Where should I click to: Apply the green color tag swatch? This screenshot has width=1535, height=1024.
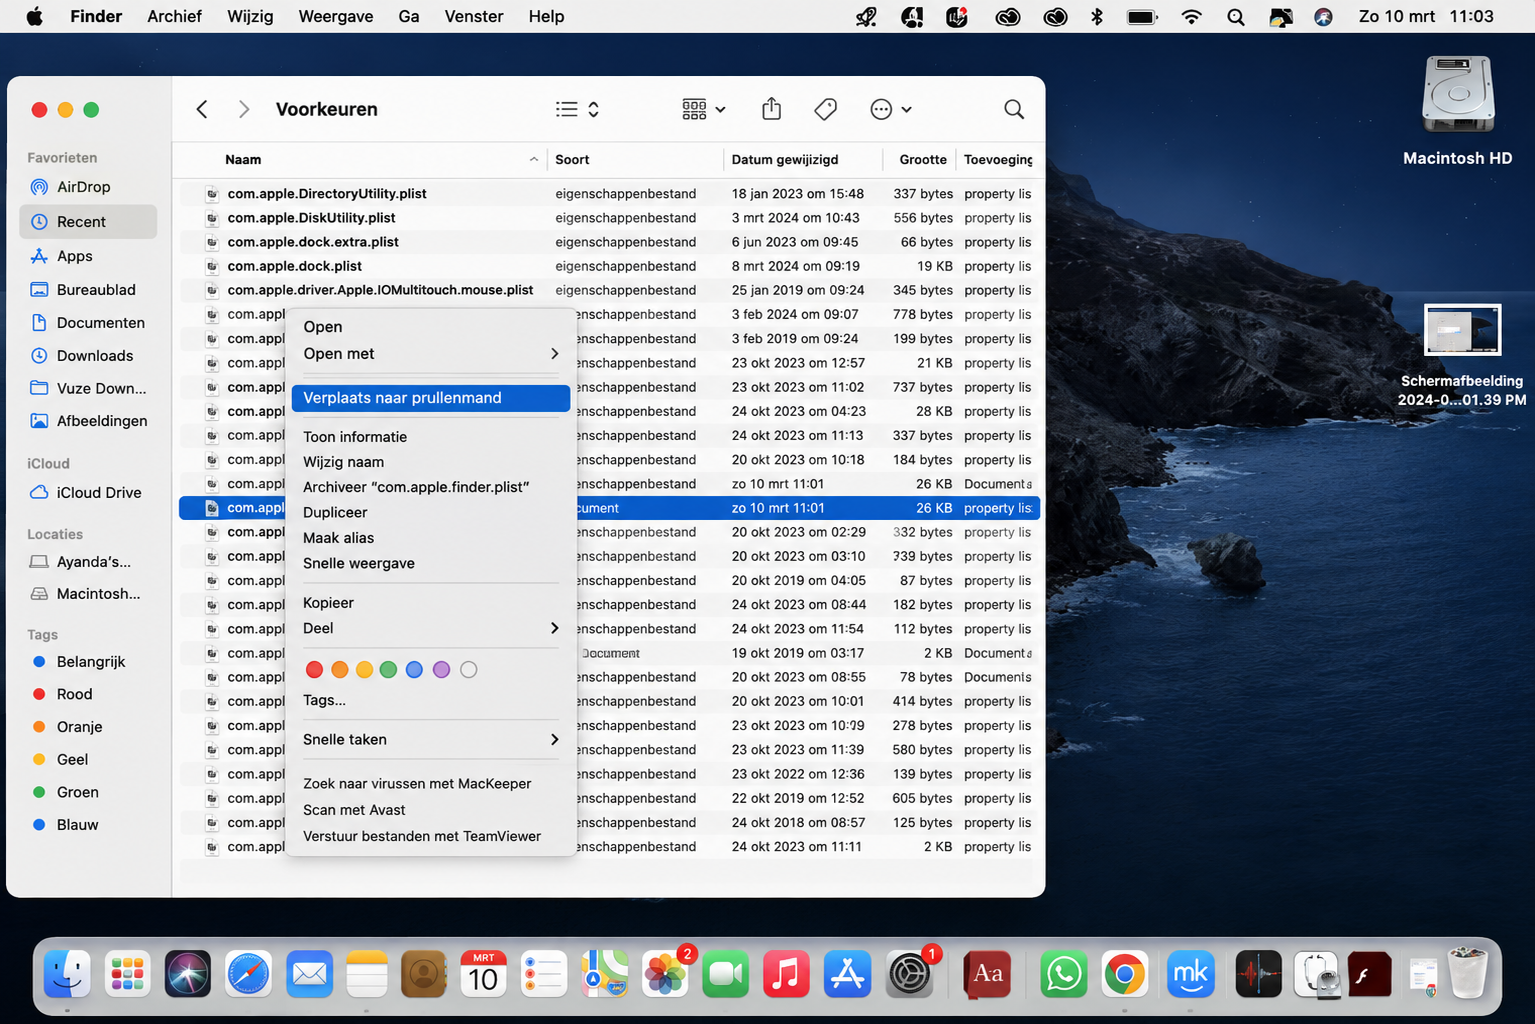tap(389, 670)
